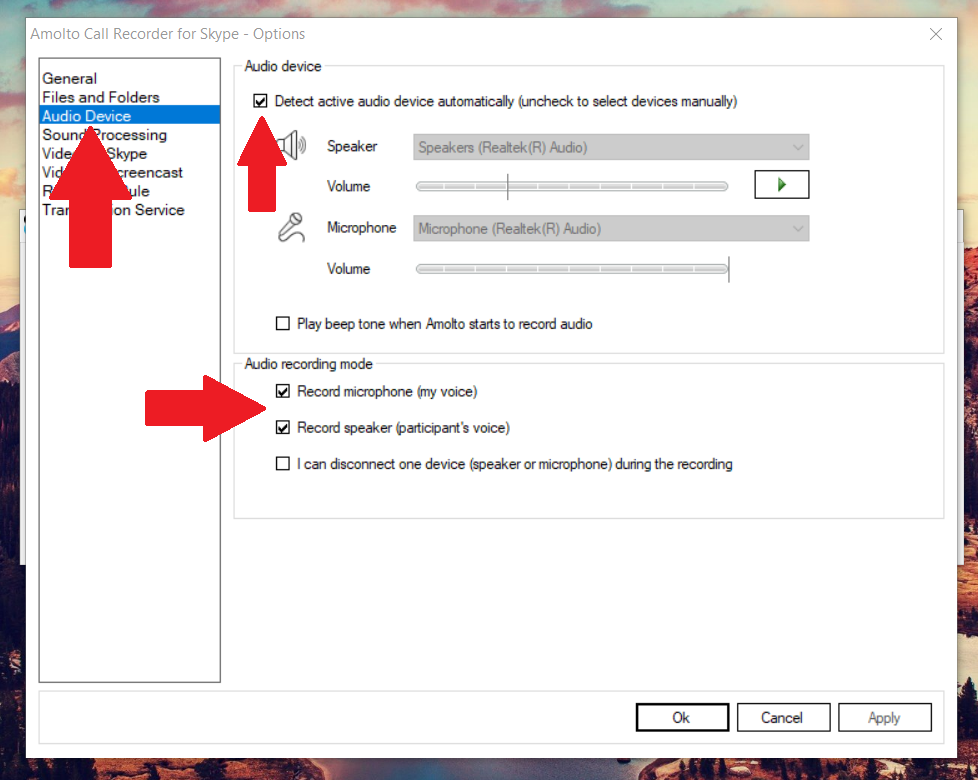Uncheck Detect active audio device automatically
This screenshot has height=780, width=978.
point(260,101)
